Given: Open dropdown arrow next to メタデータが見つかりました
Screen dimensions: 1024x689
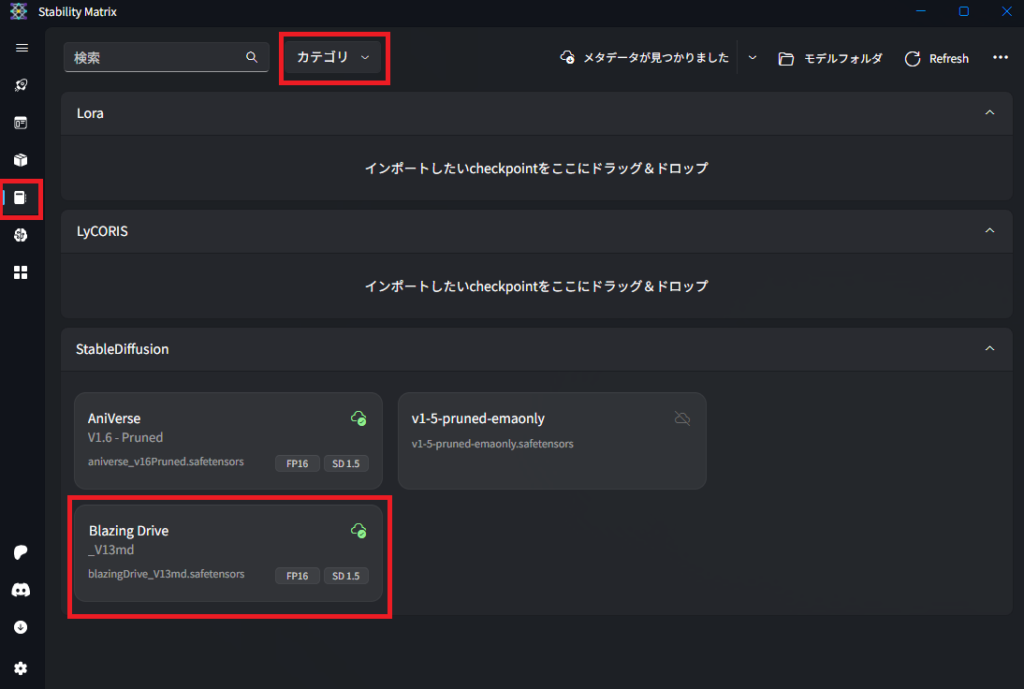Looking at the screenshot, I should click(x=752, y=57).
